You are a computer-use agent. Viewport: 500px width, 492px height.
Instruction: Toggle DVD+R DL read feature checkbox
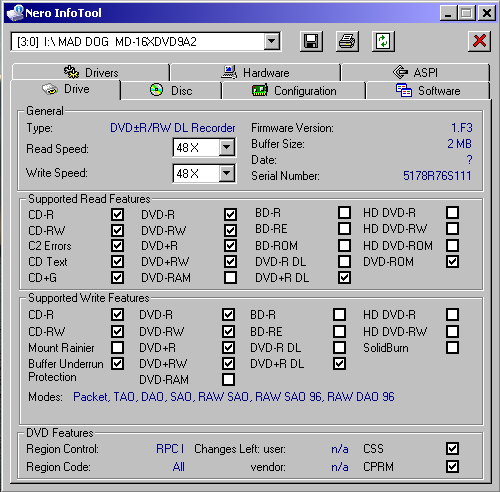(x=344, y=278)
